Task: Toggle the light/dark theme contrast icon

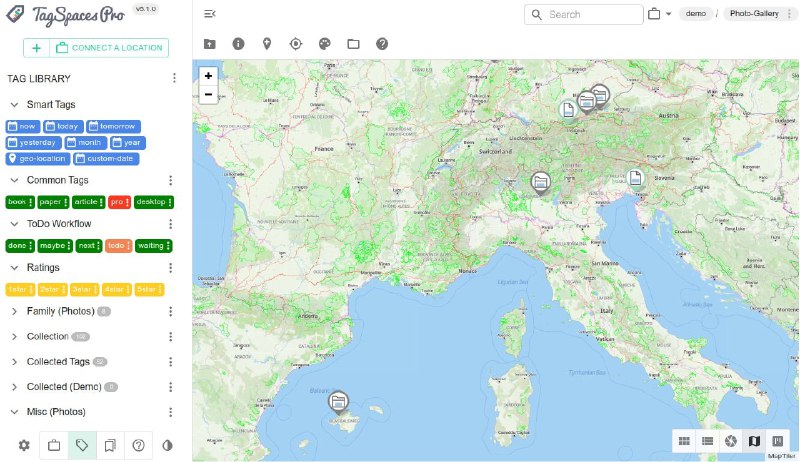Action: 167,445
